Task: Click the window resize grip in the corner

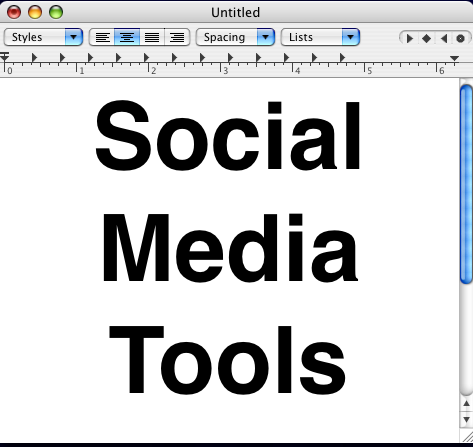Action: coord(467,436)
